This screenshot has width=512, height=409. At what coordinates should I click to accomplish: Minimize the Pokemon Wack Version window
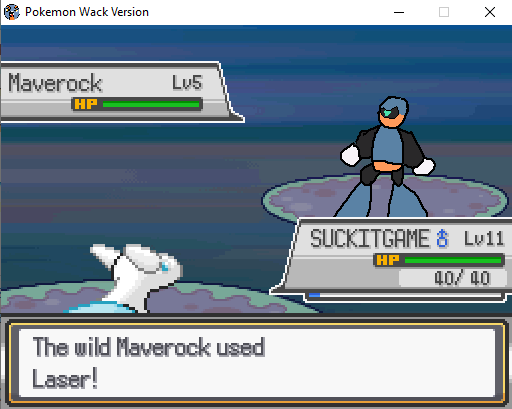click(399, 12)
